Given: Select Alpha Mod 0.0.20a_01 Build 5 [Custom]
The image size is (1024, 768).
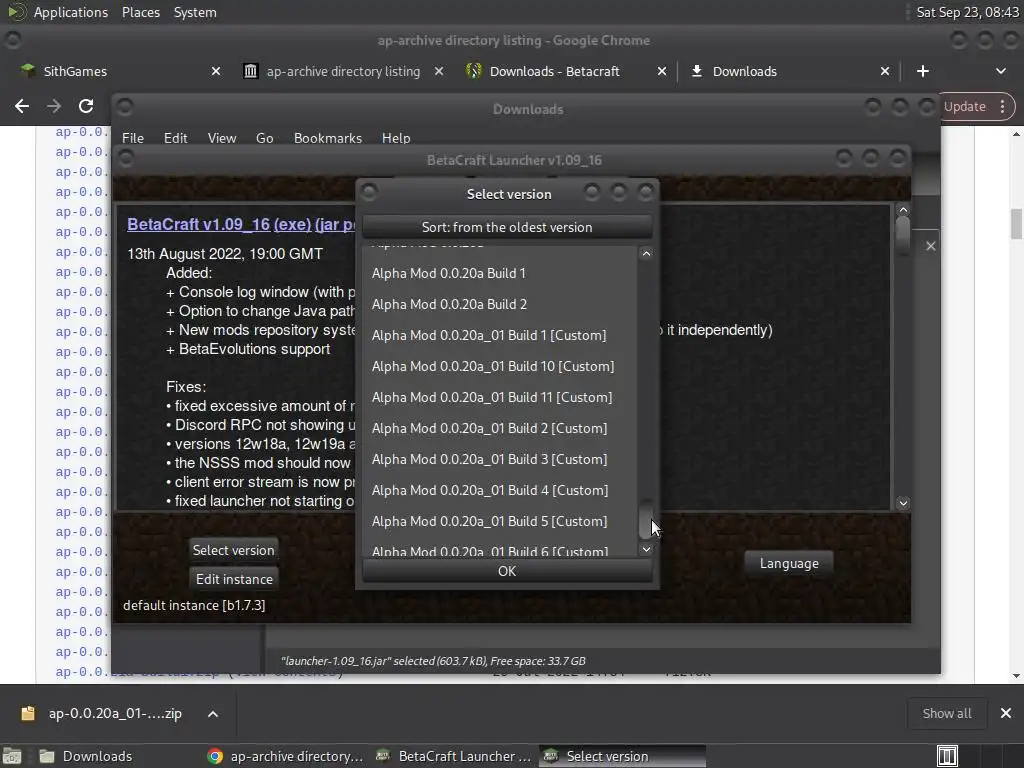Looking at the screenshot, I should coord(500,521).
